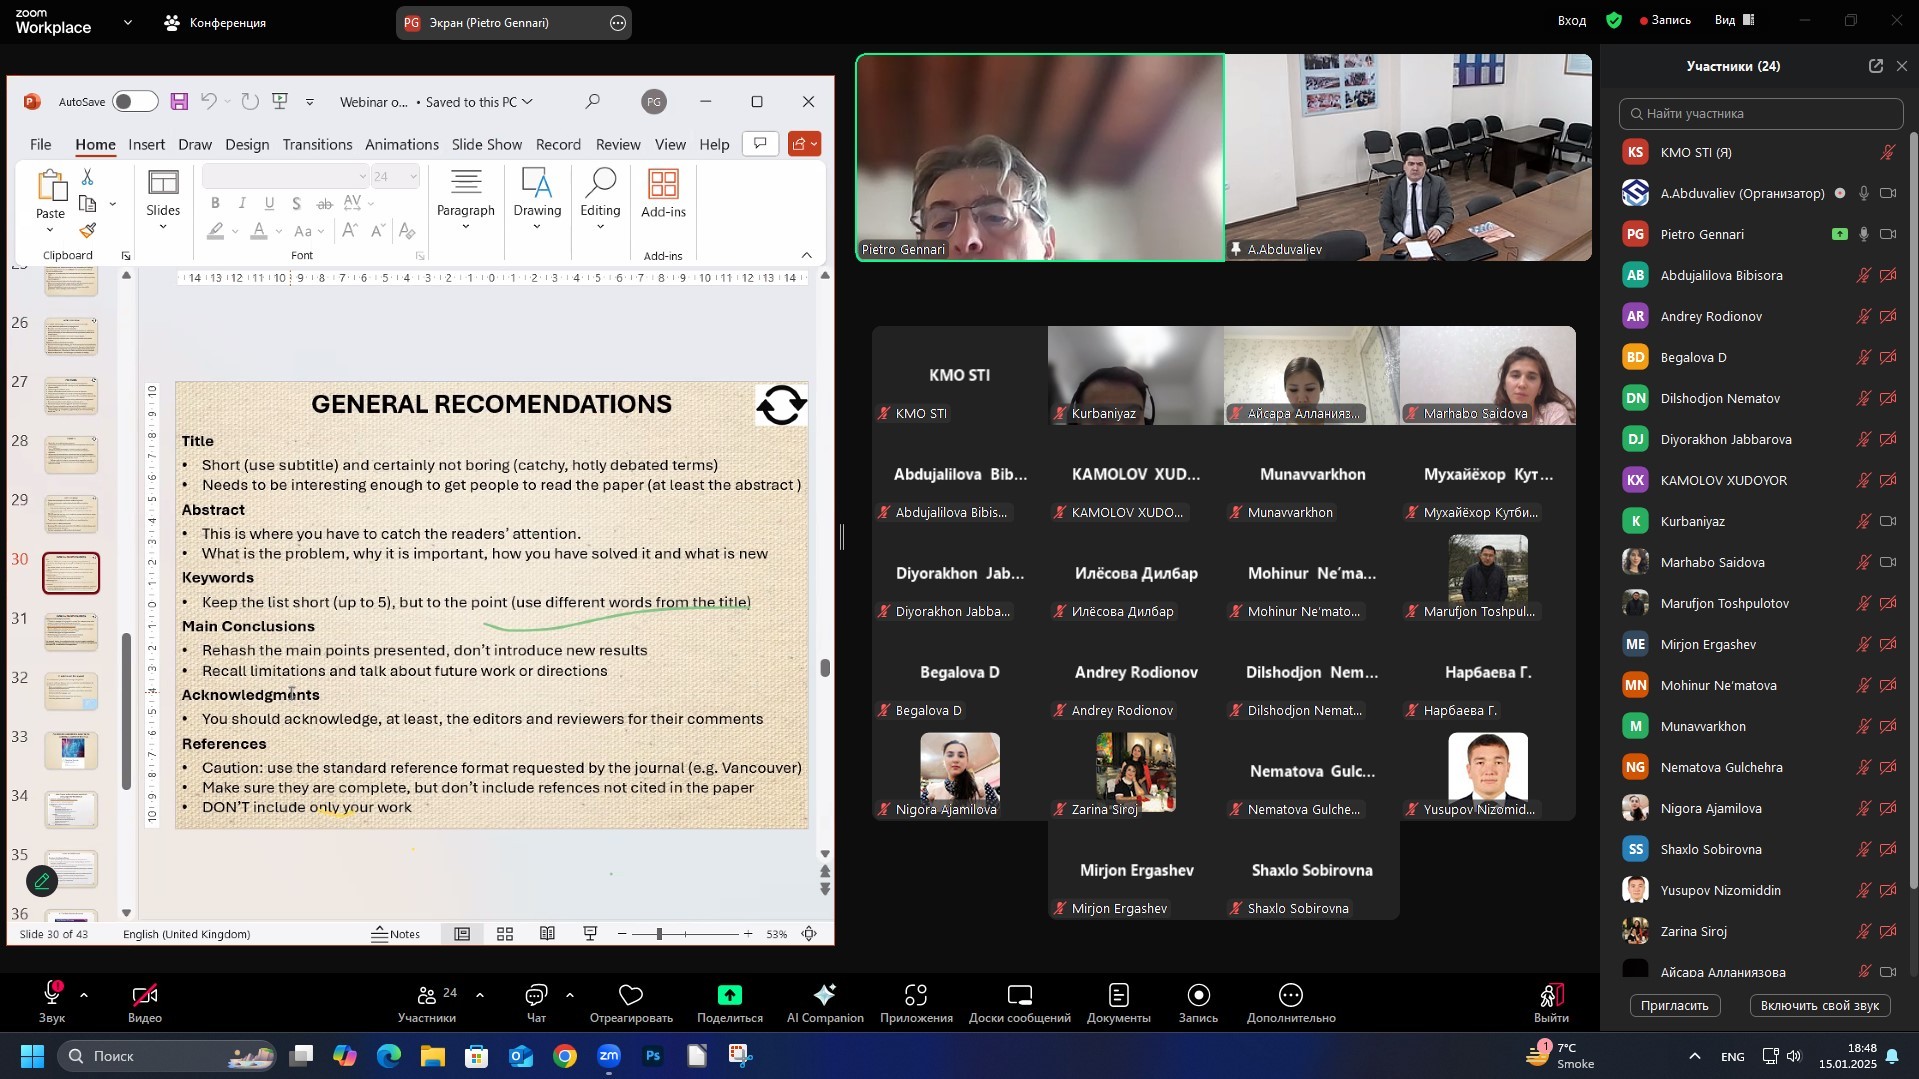Open Zoom Whiteboards icon
Screen dimensions: 1919x1079
click(1019, 995)
